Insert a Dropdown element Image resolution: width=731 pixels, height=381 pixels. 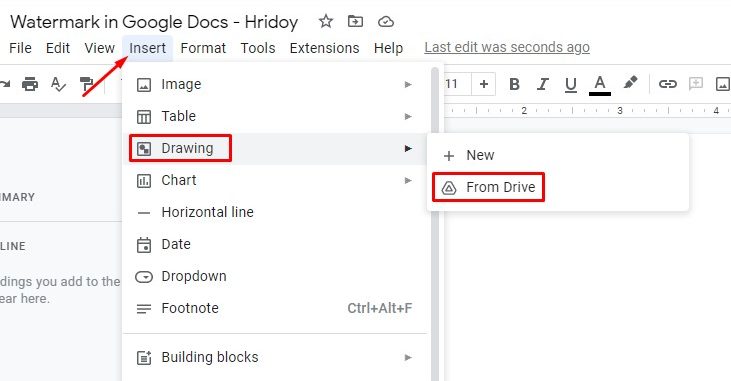(275, 276)
